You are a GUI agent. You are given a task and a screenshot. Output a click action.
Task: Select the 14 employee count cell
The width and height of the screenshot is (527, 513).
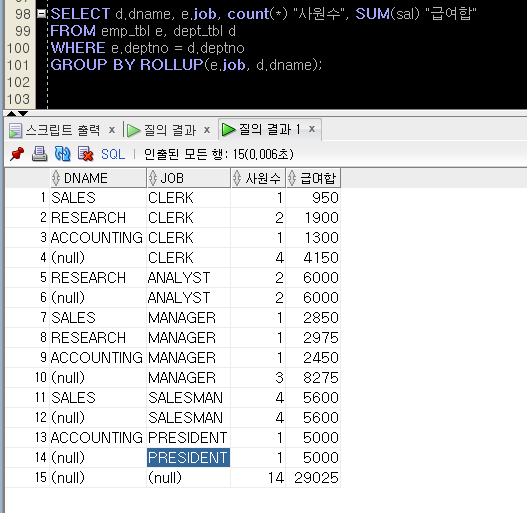[258, 478]
